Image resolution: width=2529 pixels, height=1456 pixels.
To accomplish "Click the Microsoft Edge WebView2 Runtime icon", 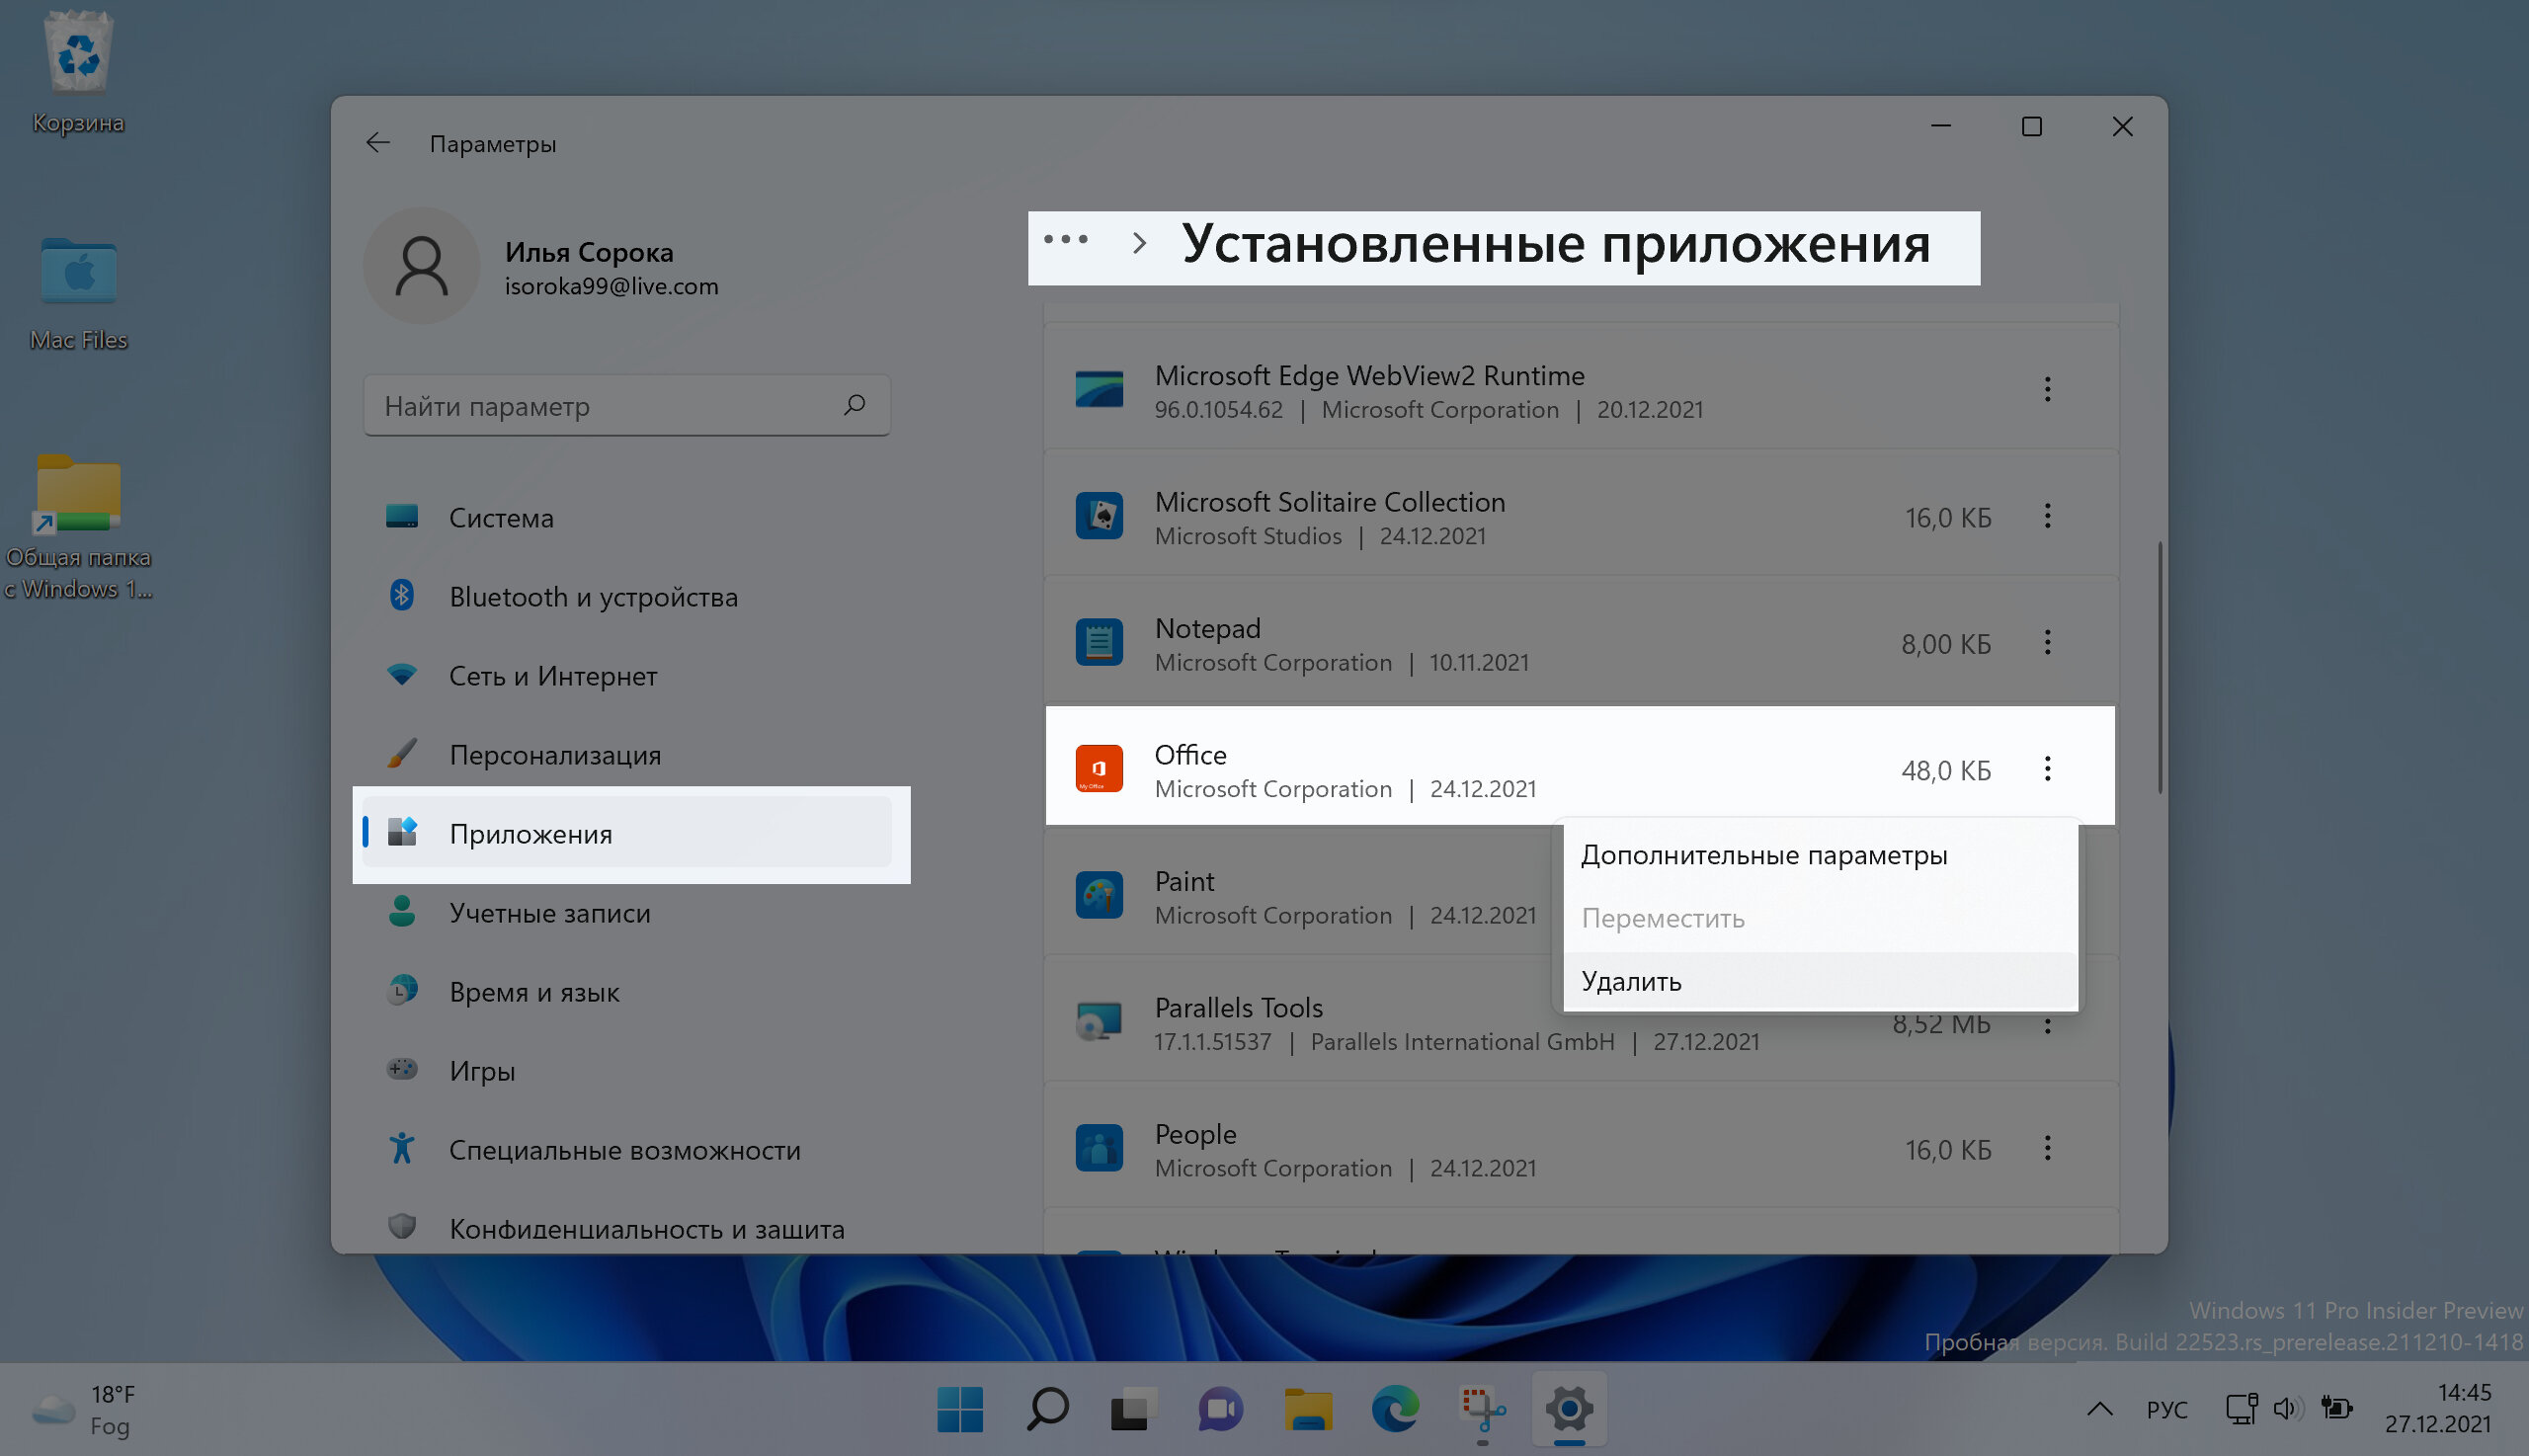I will (x=1098, y=389).
